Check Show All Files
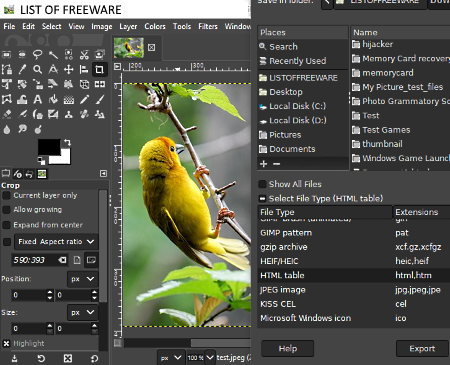This screenshot has height=365, width=450. (x=263, y=184)
